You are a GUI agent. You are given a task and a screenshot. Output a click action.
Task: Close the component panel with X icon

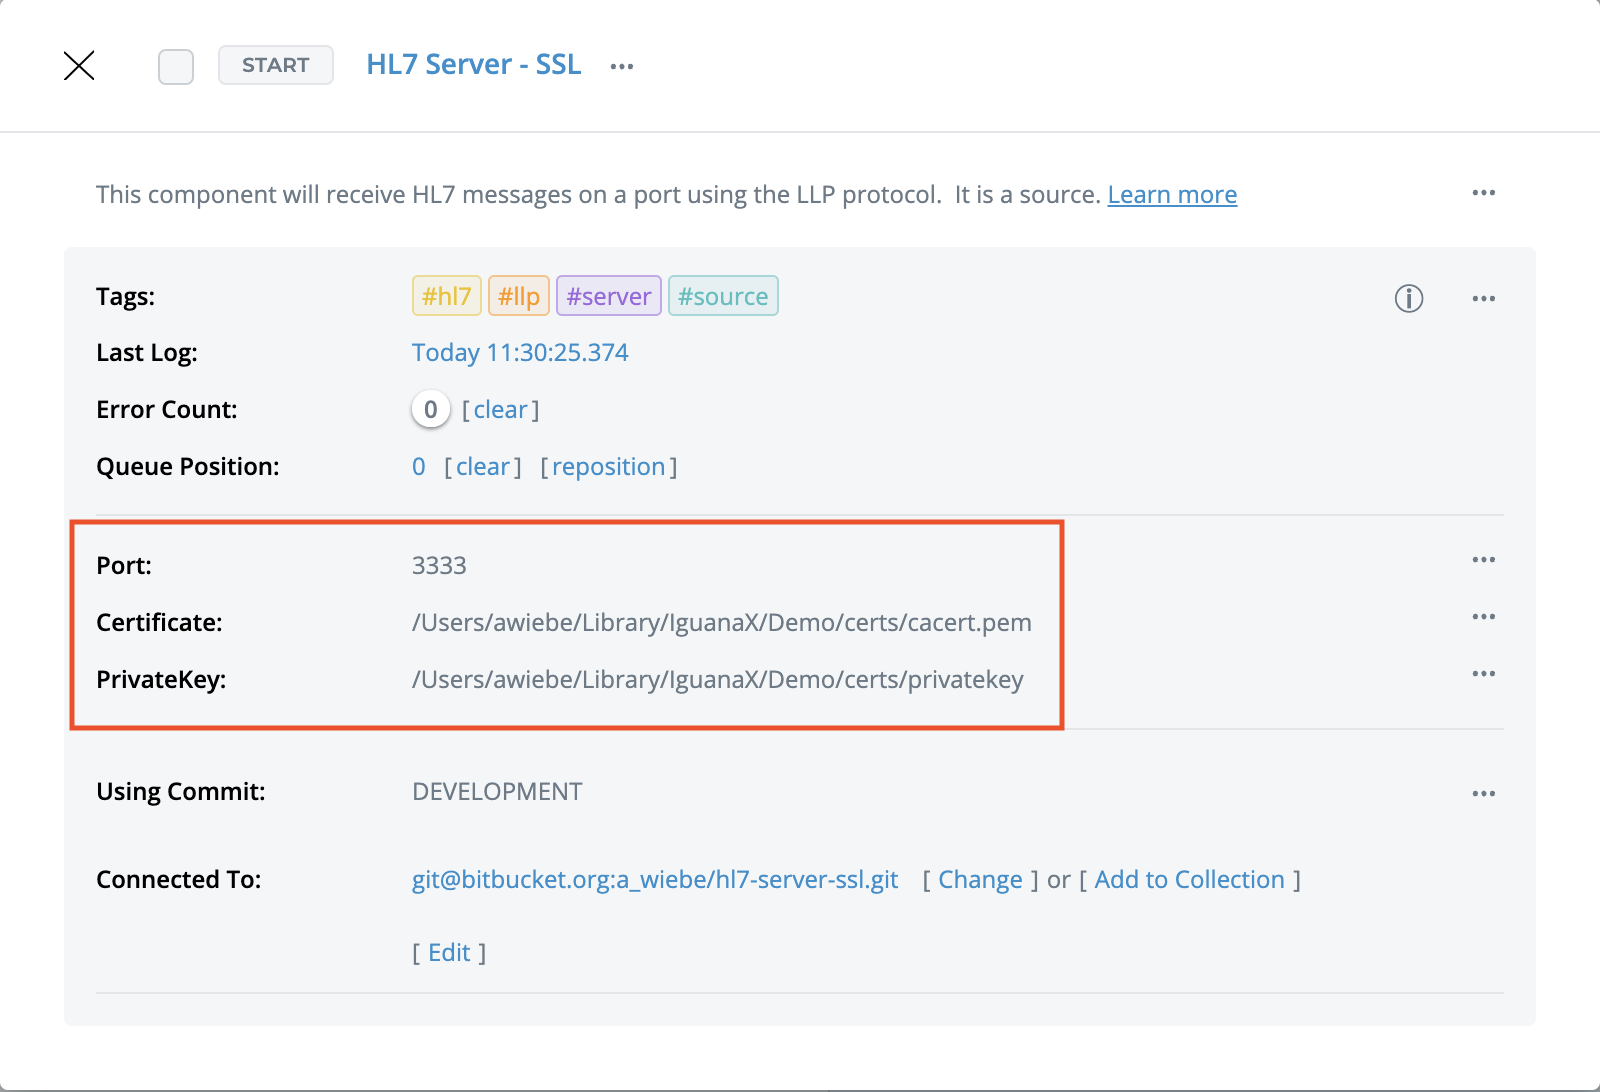pyautogui.click(x=79, y=66)
